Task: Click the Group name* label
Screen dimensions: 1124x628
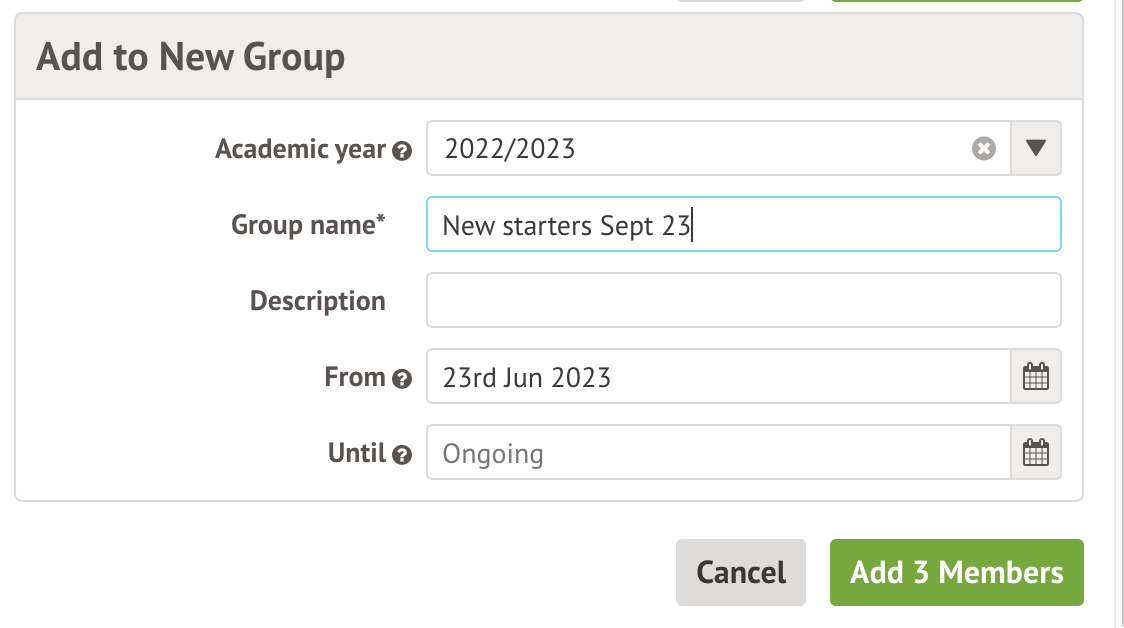Action: pyautogui.click(x=308, y=225)
